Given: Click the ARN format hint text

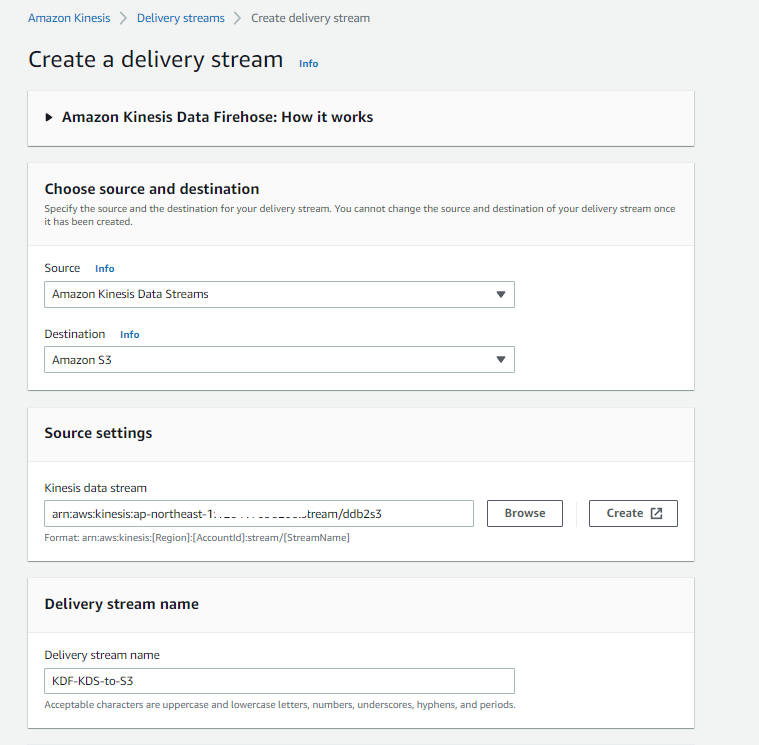Looking at the screenshot, I should coord(196,538).
